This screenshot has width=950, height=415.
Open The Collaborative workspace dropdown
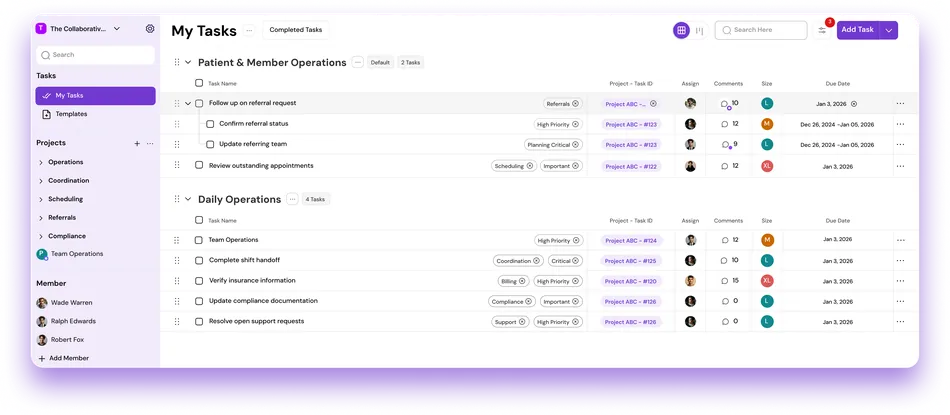[117, 28]
